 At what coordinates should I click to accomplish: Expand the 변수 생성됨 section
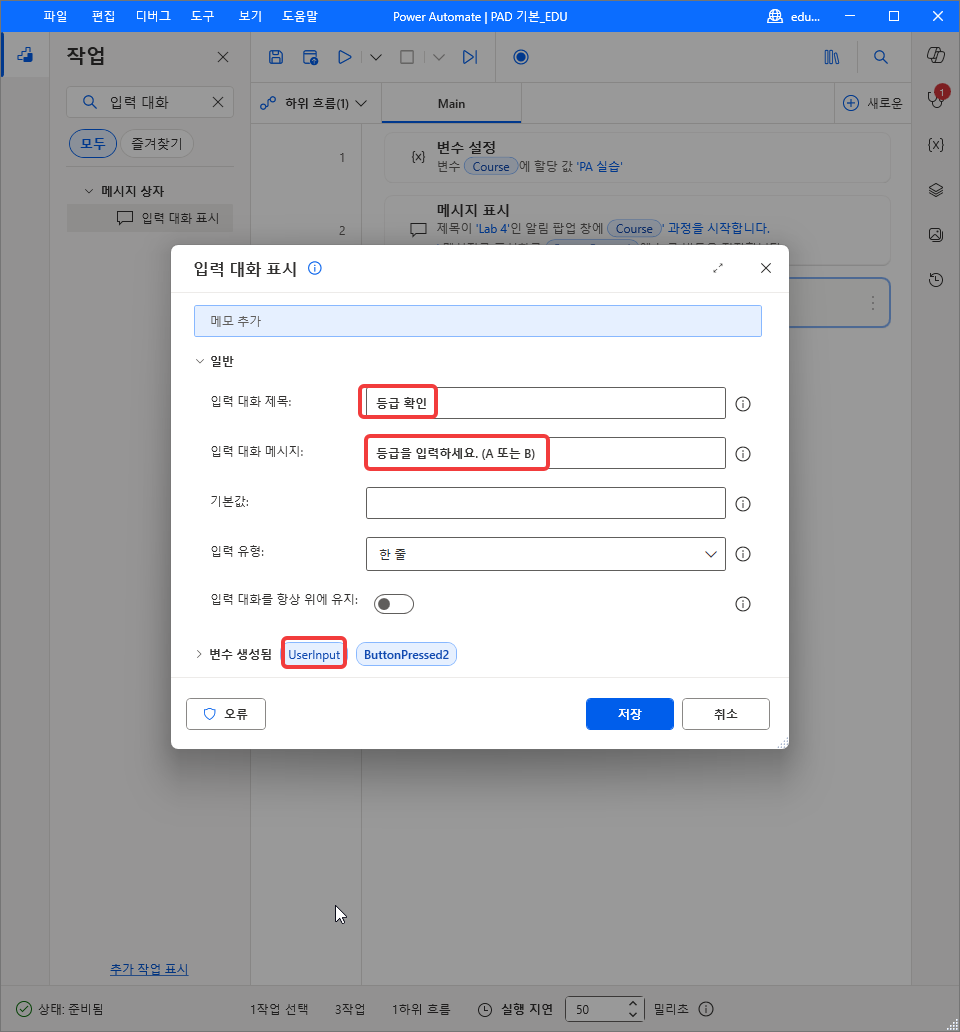199,654
